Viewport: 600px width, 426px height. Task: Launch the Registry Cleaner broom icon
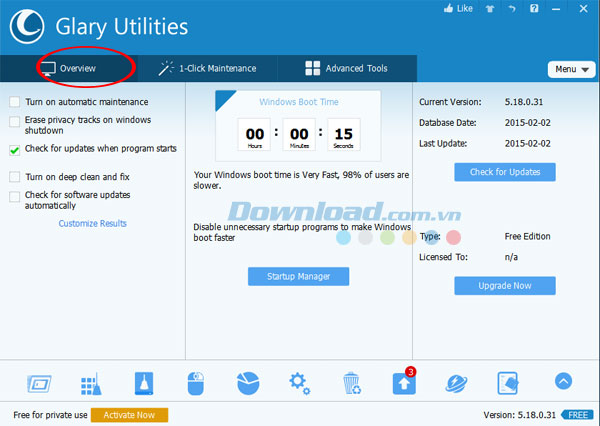coord(91,383)
